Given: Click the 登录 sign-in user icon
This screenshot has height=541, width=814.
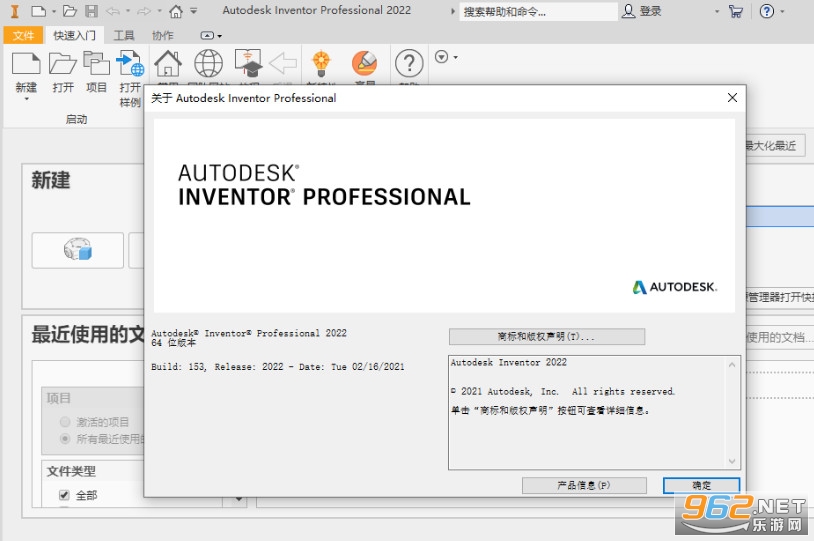Looking at the screenshot, I should [x=628, y=11].
